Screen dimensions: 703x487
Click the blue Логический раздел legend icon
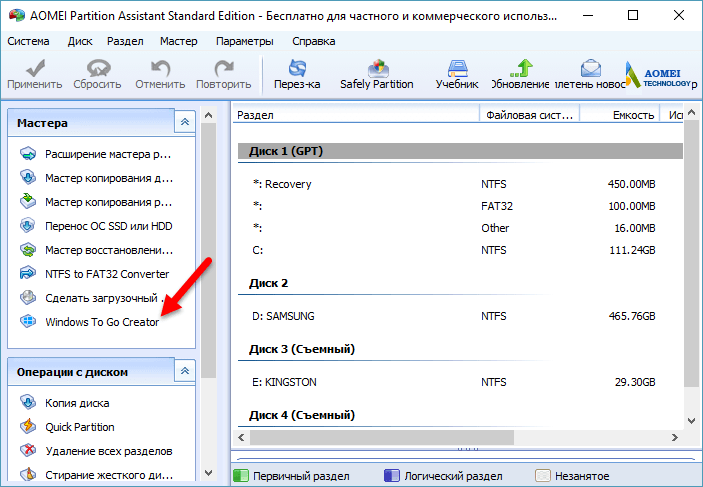click(392, 476)
